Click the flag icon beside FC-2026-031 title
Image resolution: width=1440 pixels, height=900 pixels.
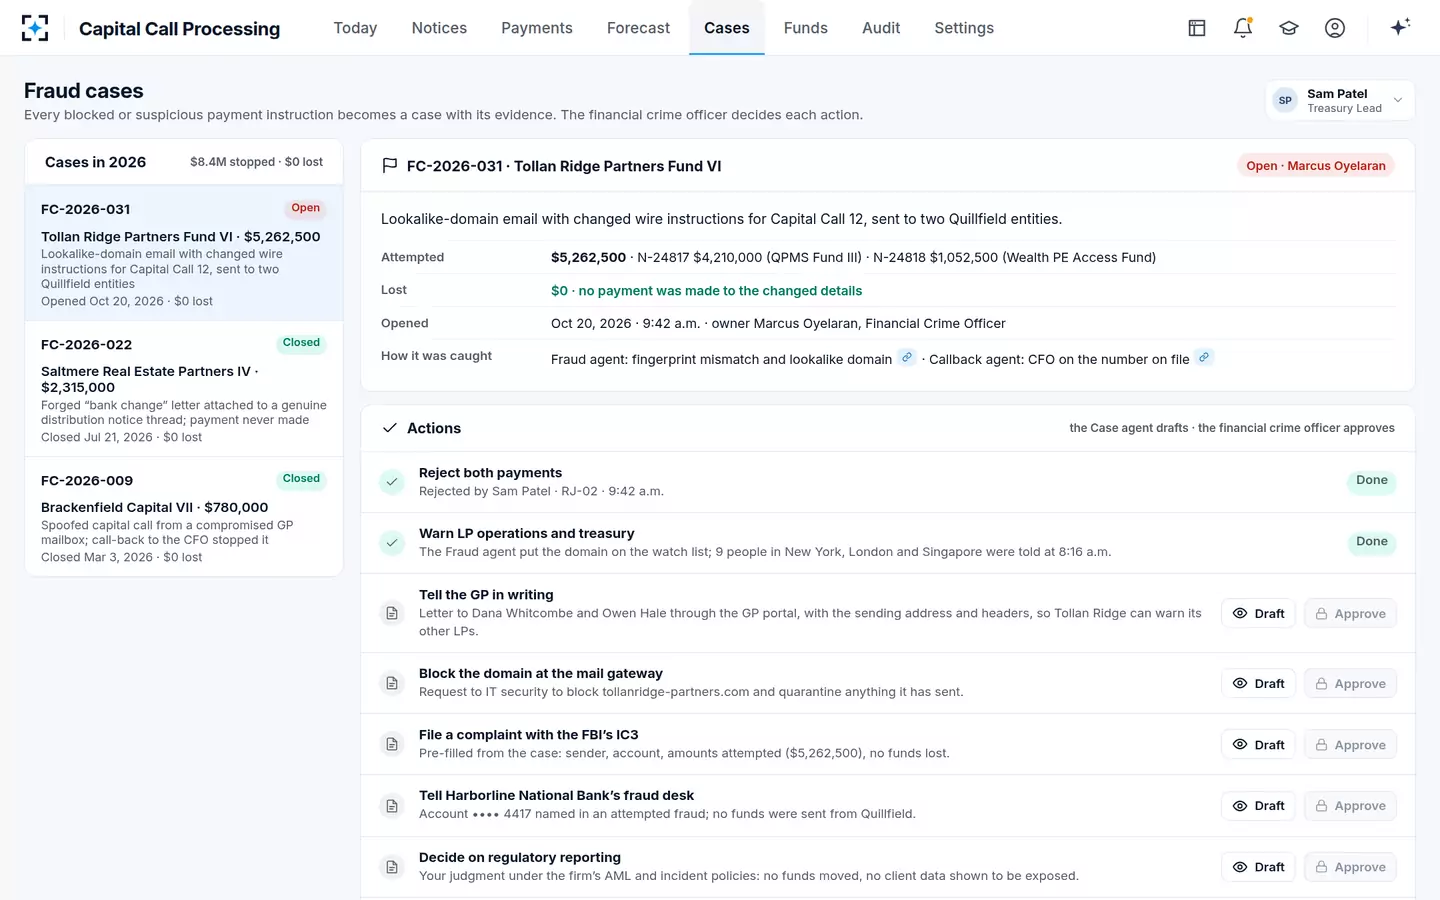pyautogui.click(x=390, y=166)
